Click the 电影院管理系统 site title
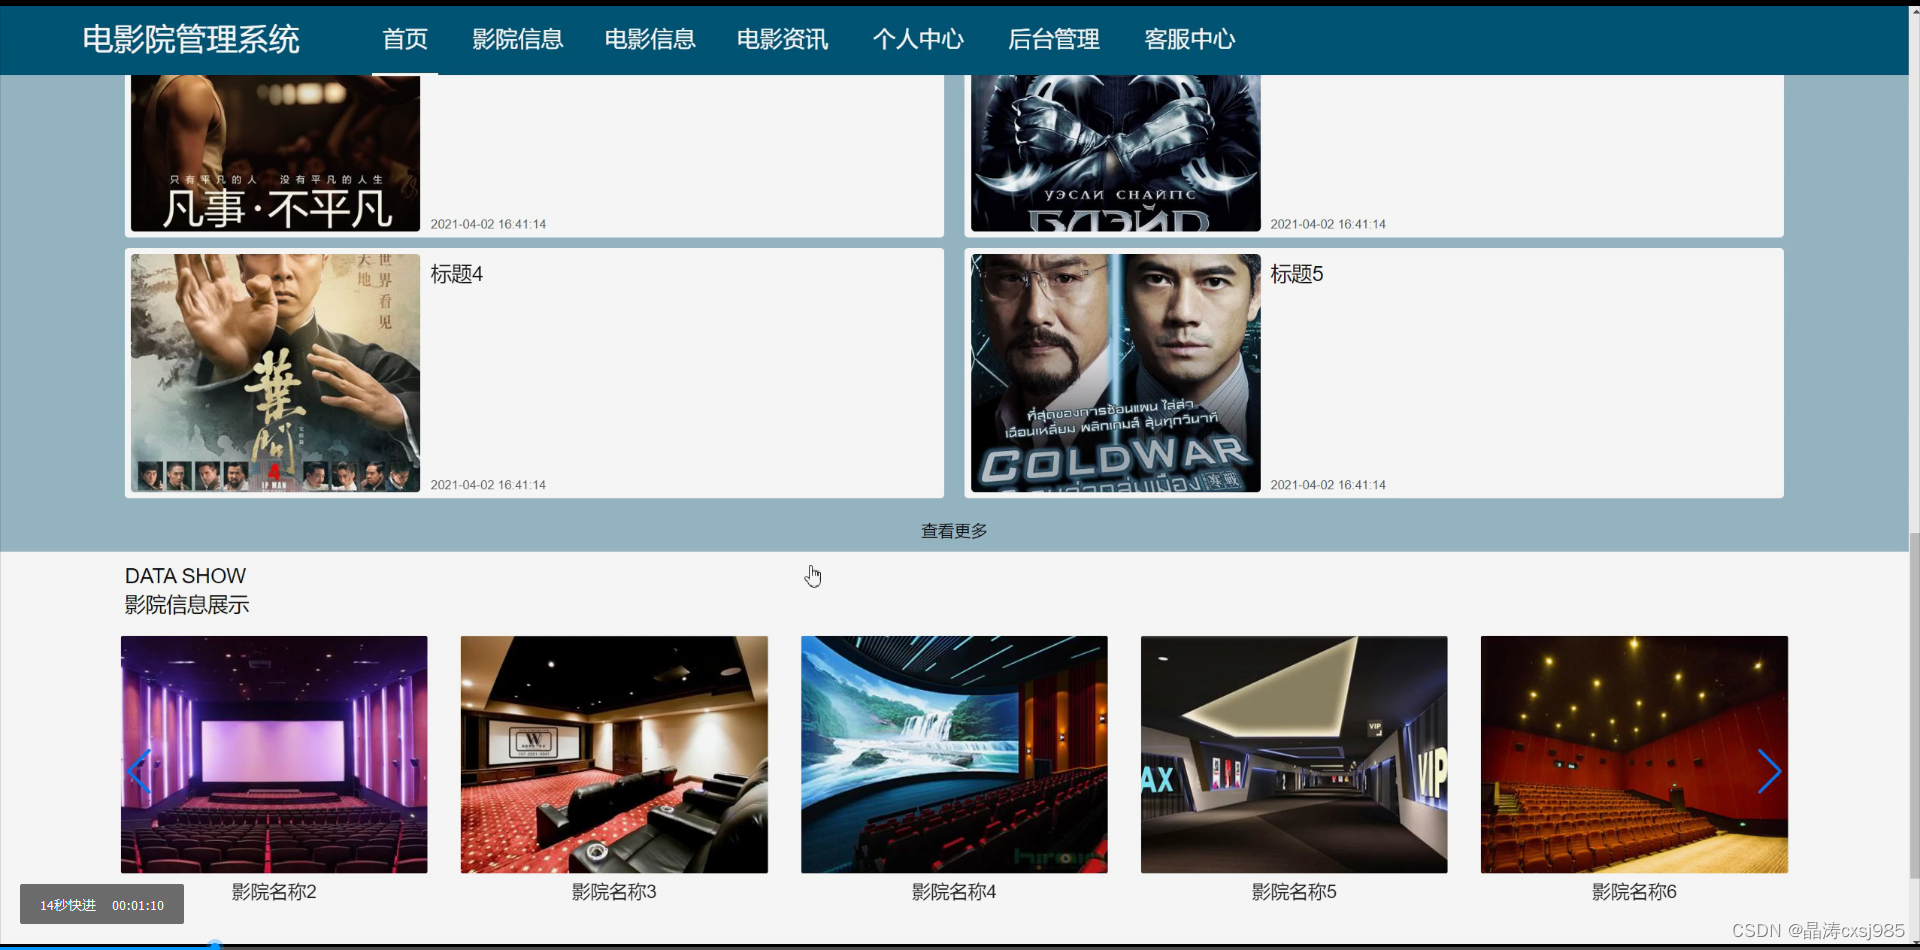 click(x=190, y=39)
